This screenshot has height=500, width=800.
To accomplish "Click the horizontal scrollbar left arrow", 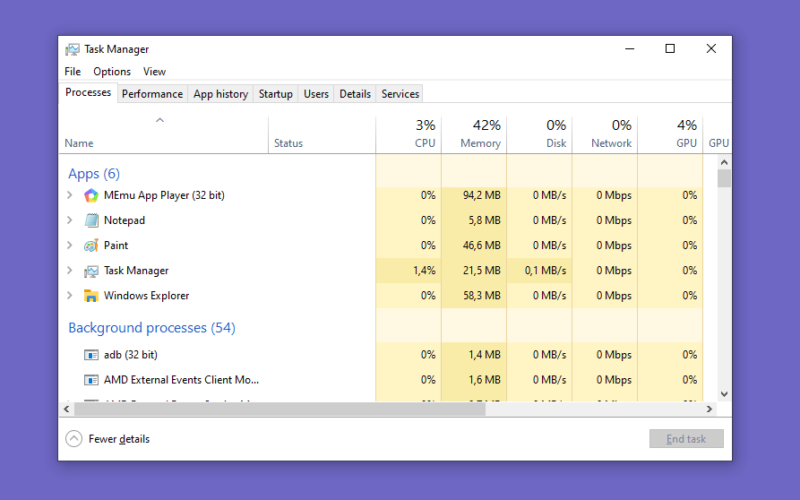I will 67,409.
